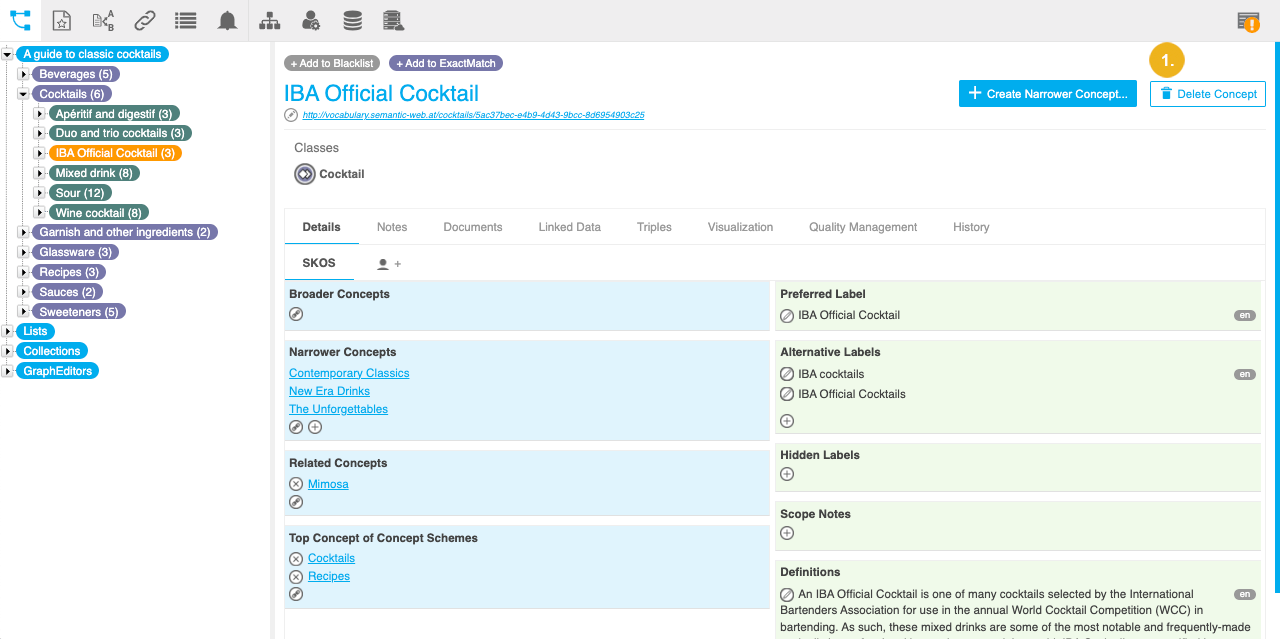Open the hierarchy diagram toolbar icon
The width and height of the screenshot is (1280, 639).
click(269, 20)
